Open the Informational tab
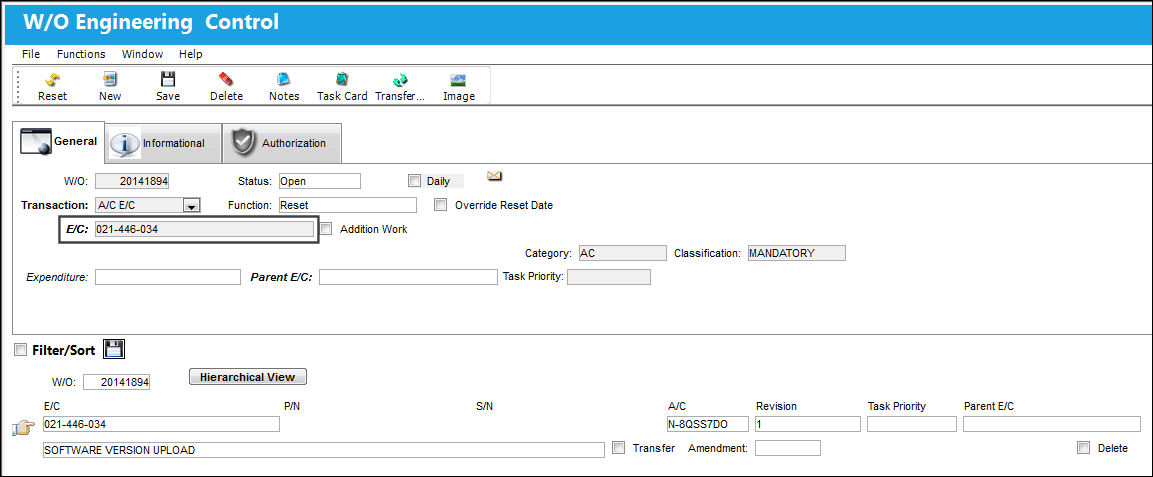 point(163,143)
